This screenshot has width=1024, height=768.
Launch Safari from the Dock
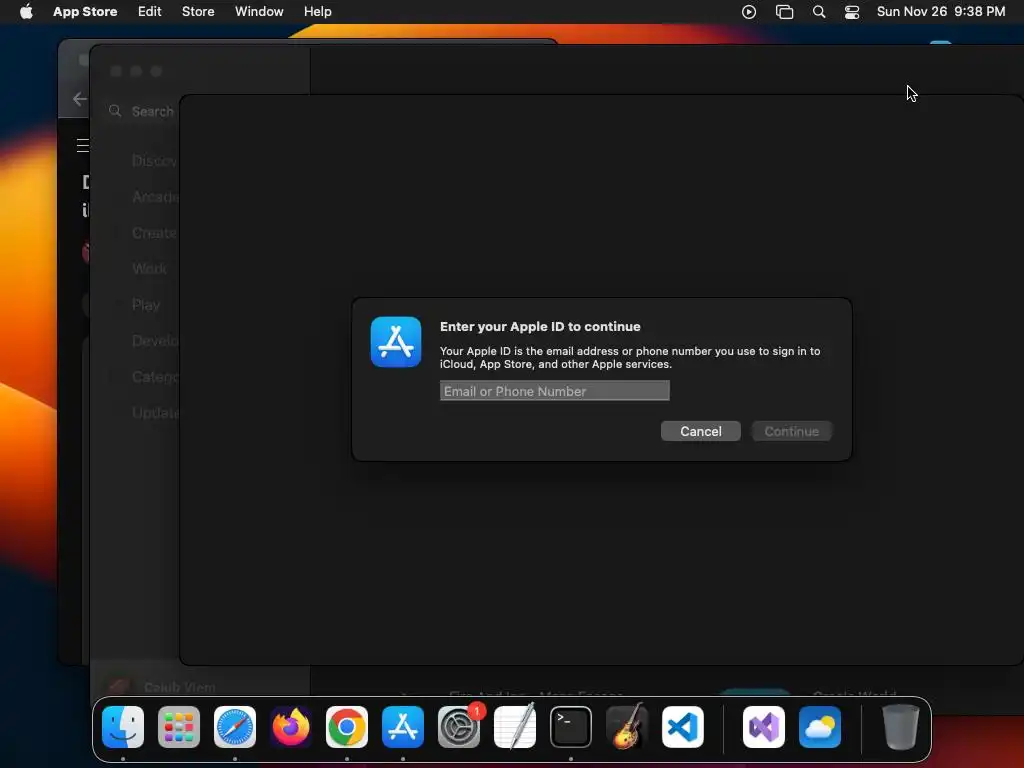coord(235,727)
